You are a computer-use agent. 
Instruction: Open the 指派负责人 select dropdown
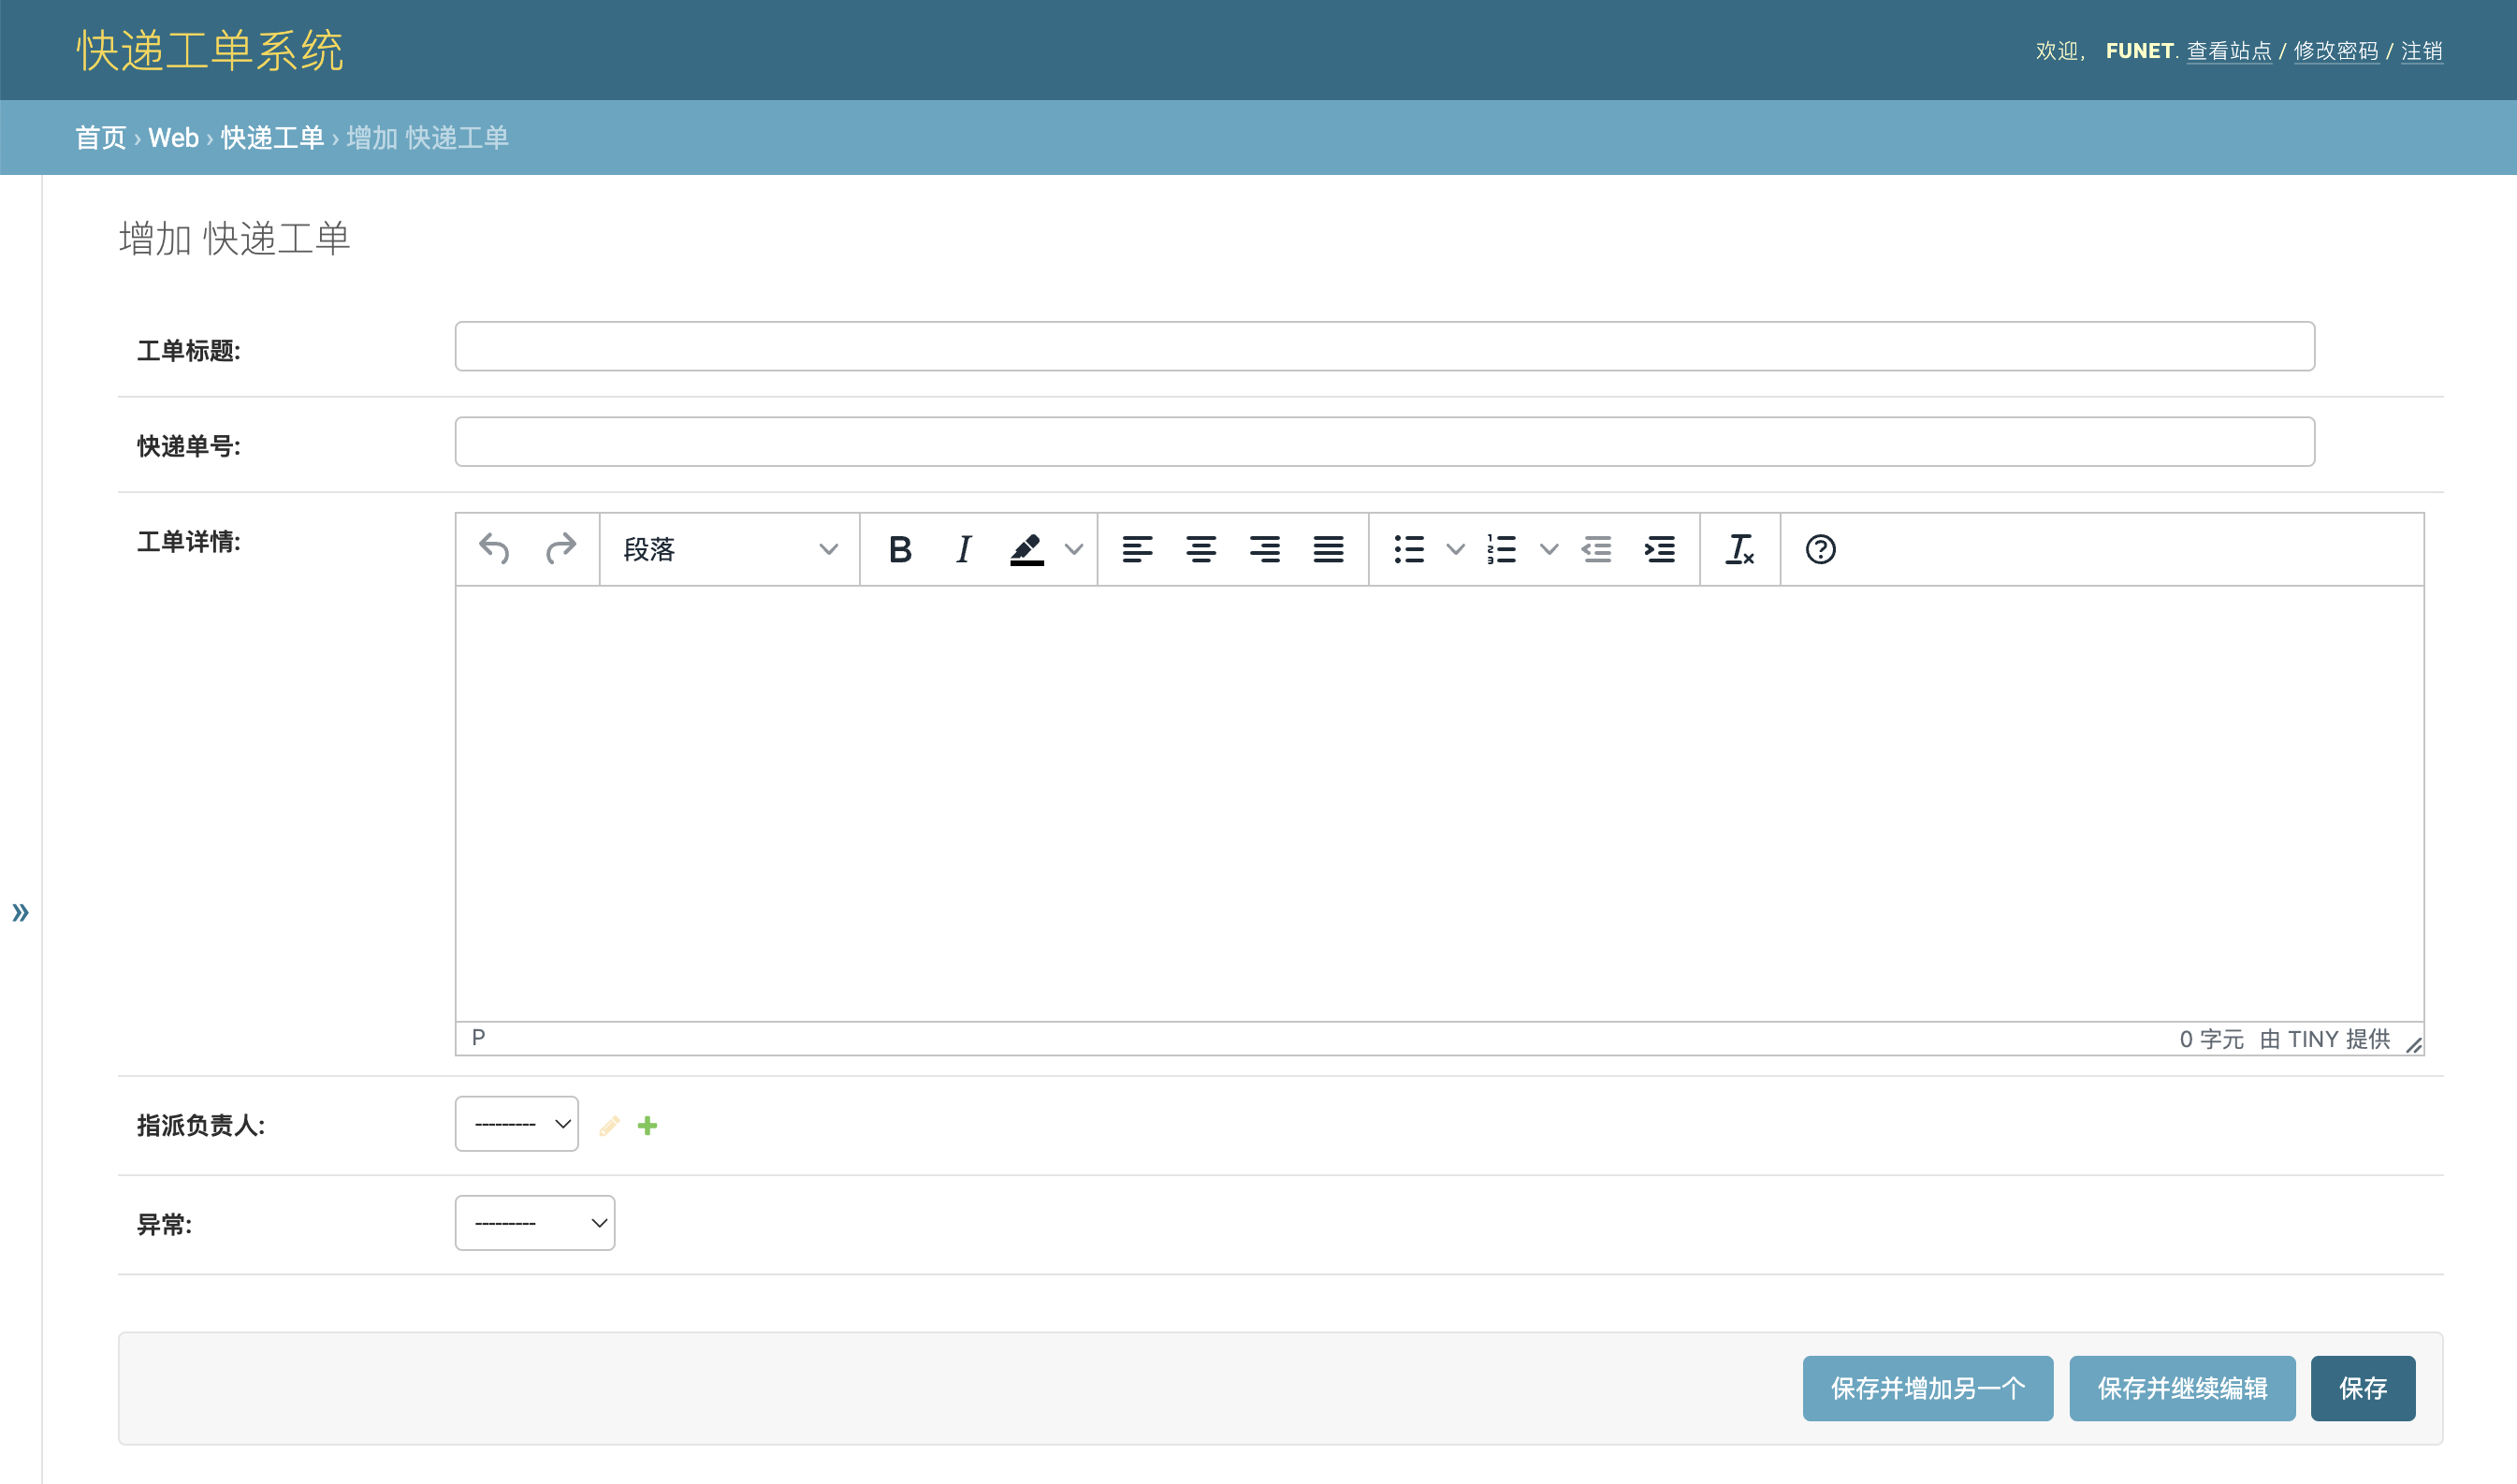click(517, 1124)
